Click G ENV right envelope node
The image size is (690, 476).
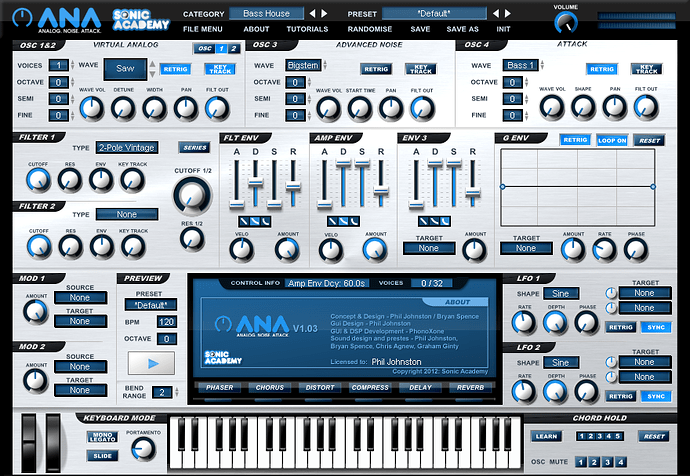653,187
